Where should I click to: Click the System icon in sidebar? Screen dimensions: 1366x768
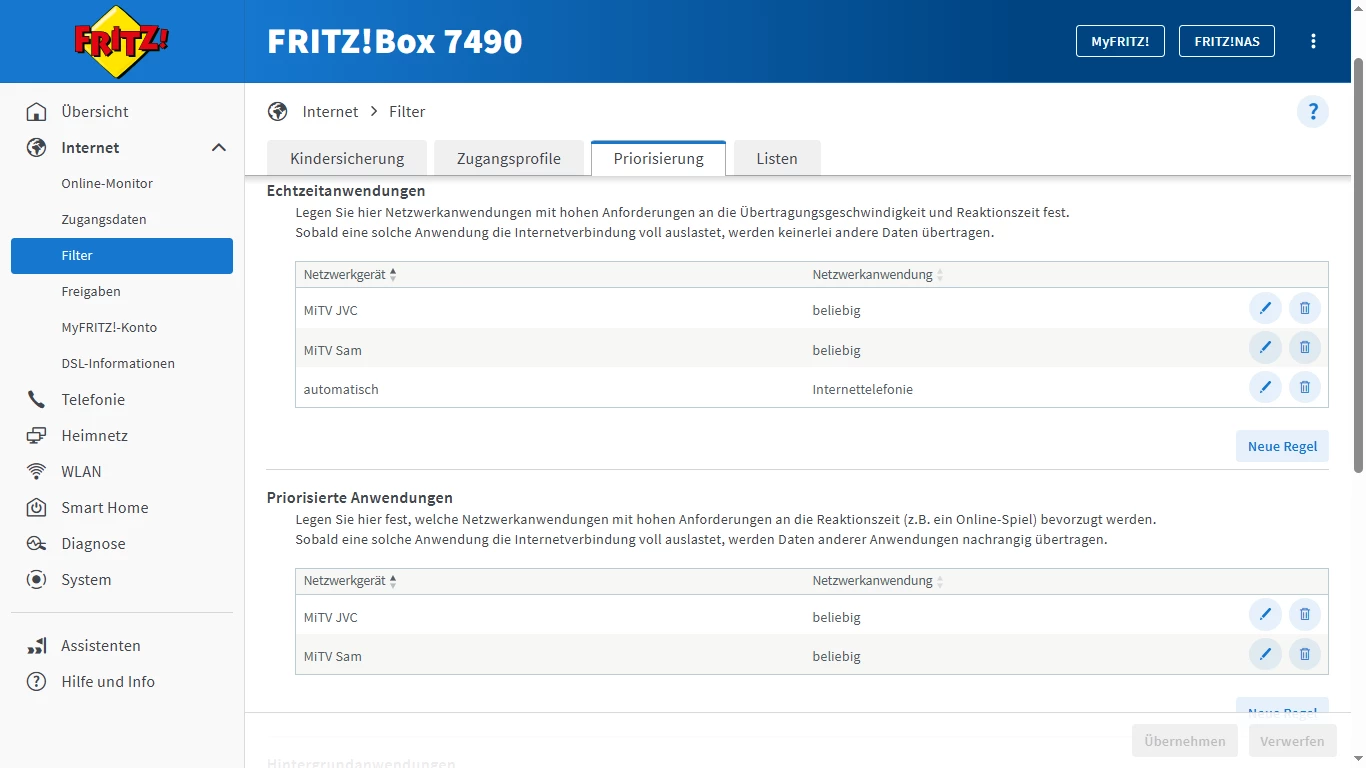[x=37, y=579]
